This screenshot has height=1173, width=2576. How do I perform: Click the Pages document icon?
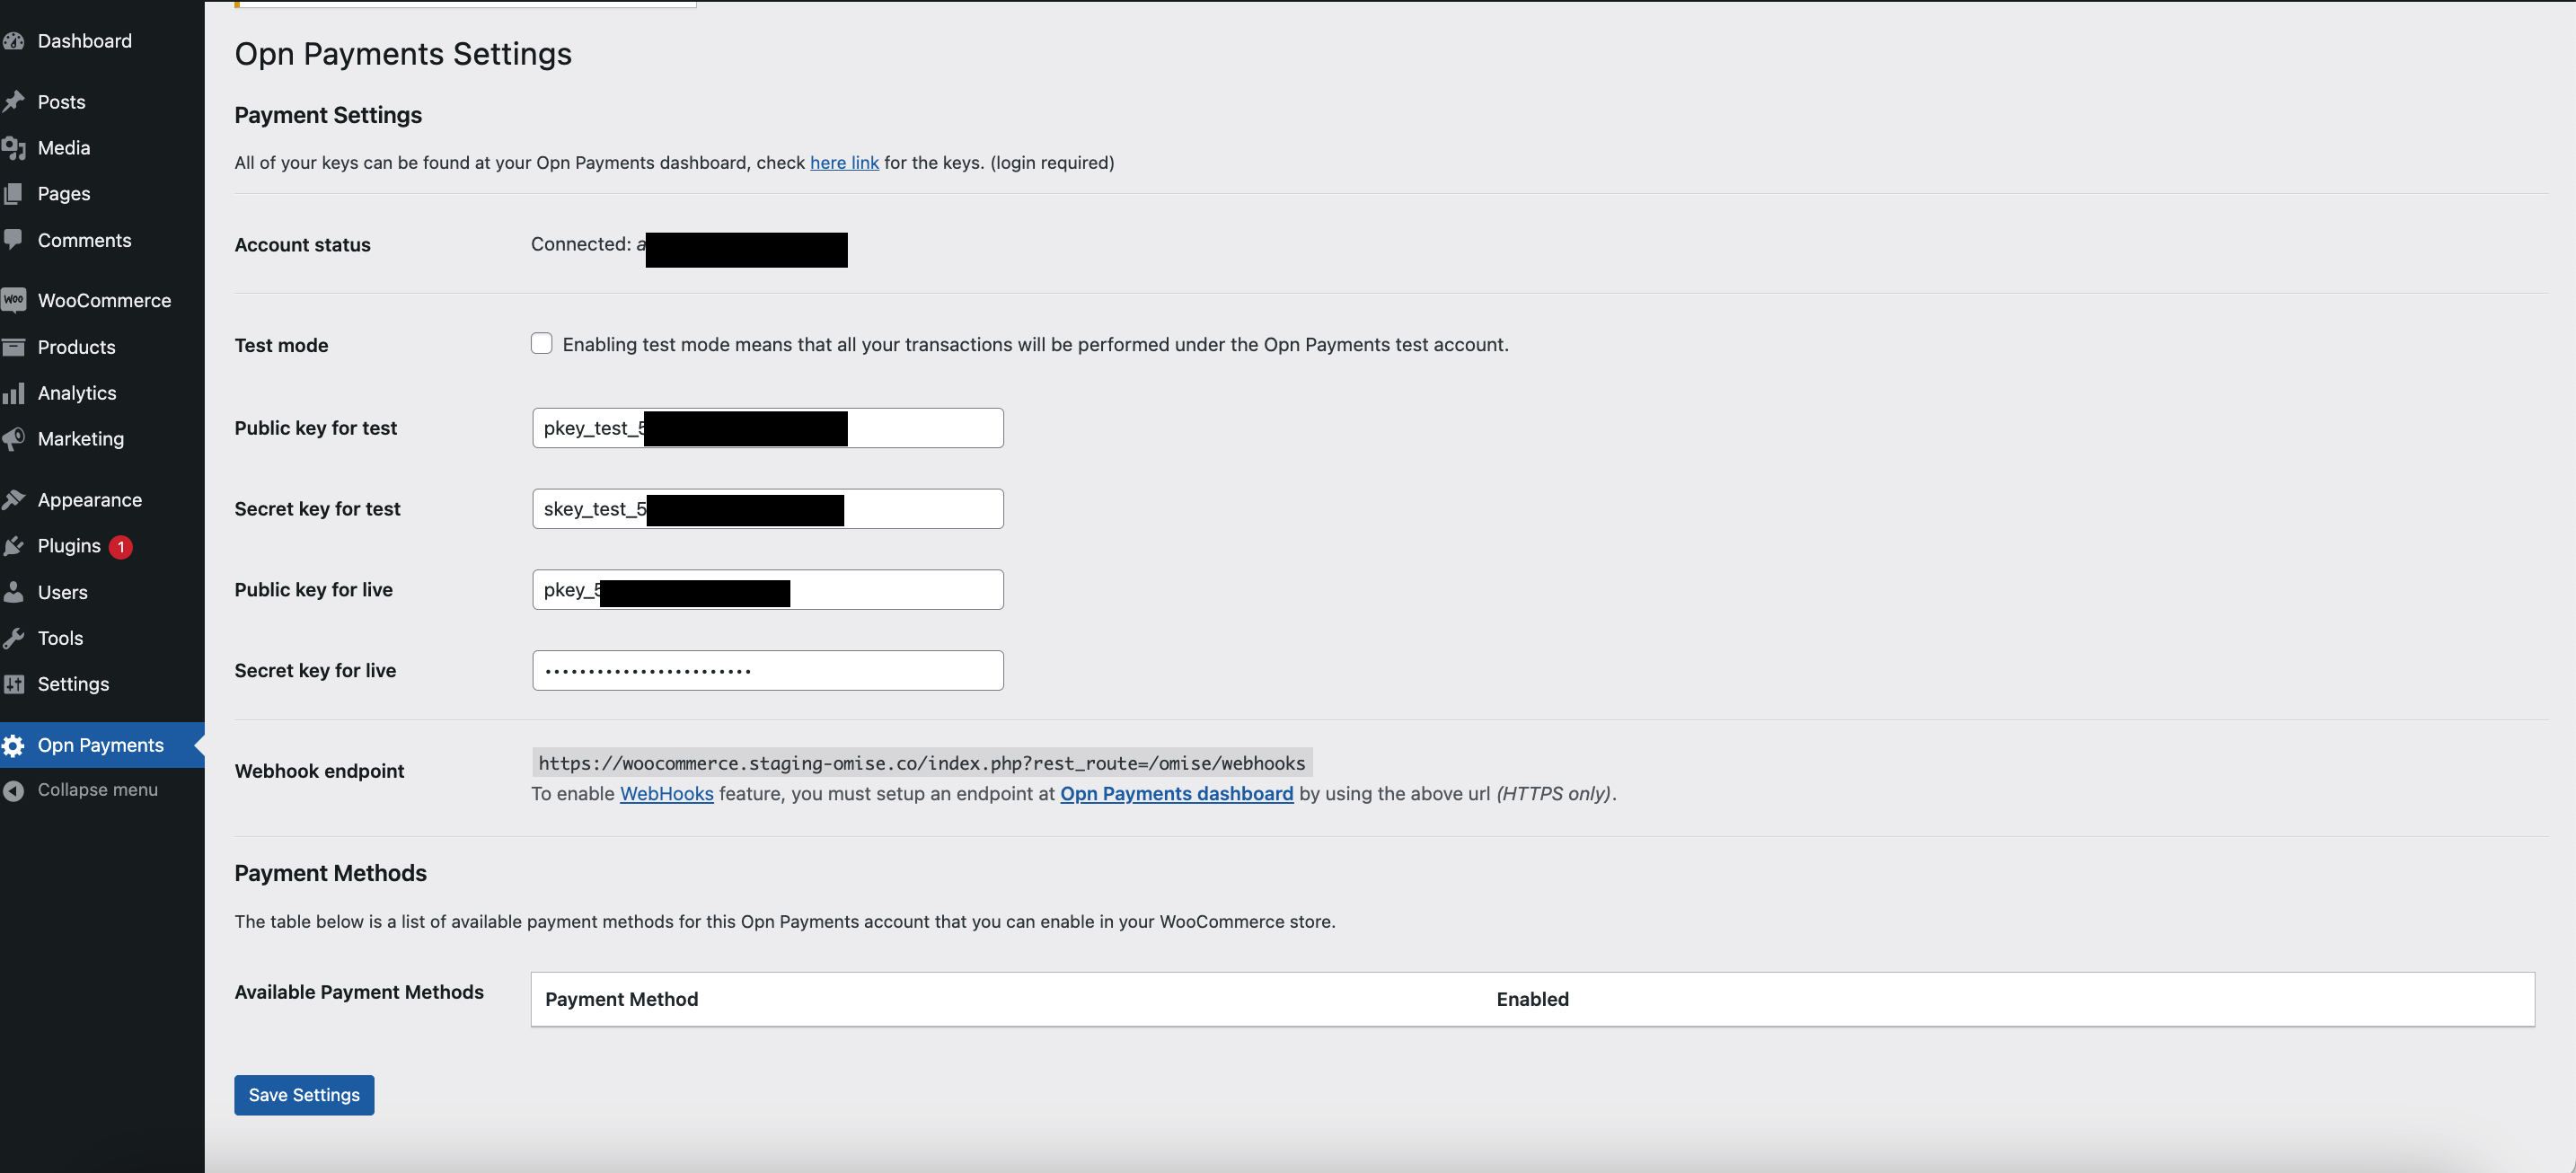(x=14, y=193)
